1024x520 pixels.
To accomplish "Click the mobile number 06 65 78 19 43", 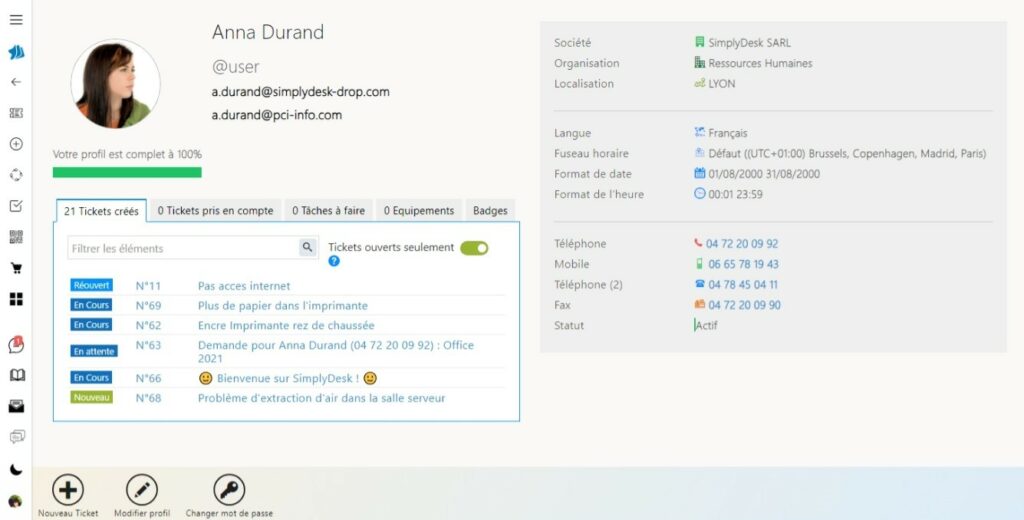I will point(743,264).
